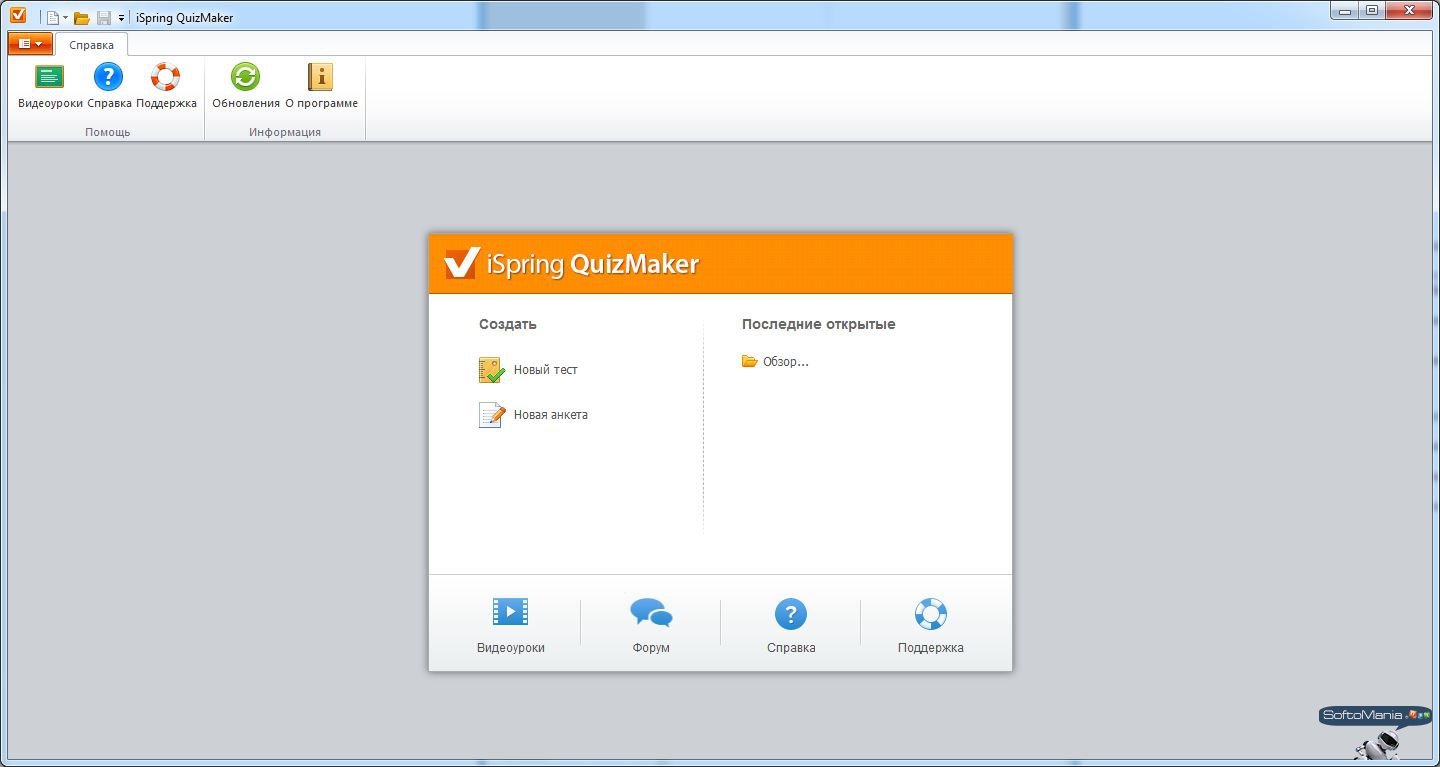1440x767 pixels.
Task: Create a new quiz with Новый тест
Action: [528, 370]
